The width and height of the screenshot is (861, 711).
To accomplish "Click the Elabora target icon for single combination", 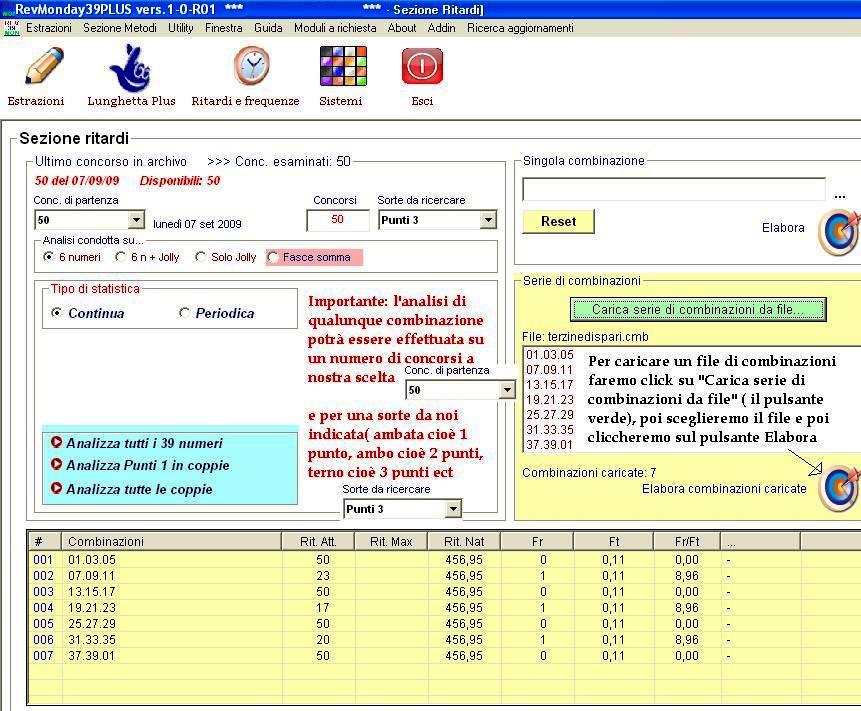I will click(838, 231).
